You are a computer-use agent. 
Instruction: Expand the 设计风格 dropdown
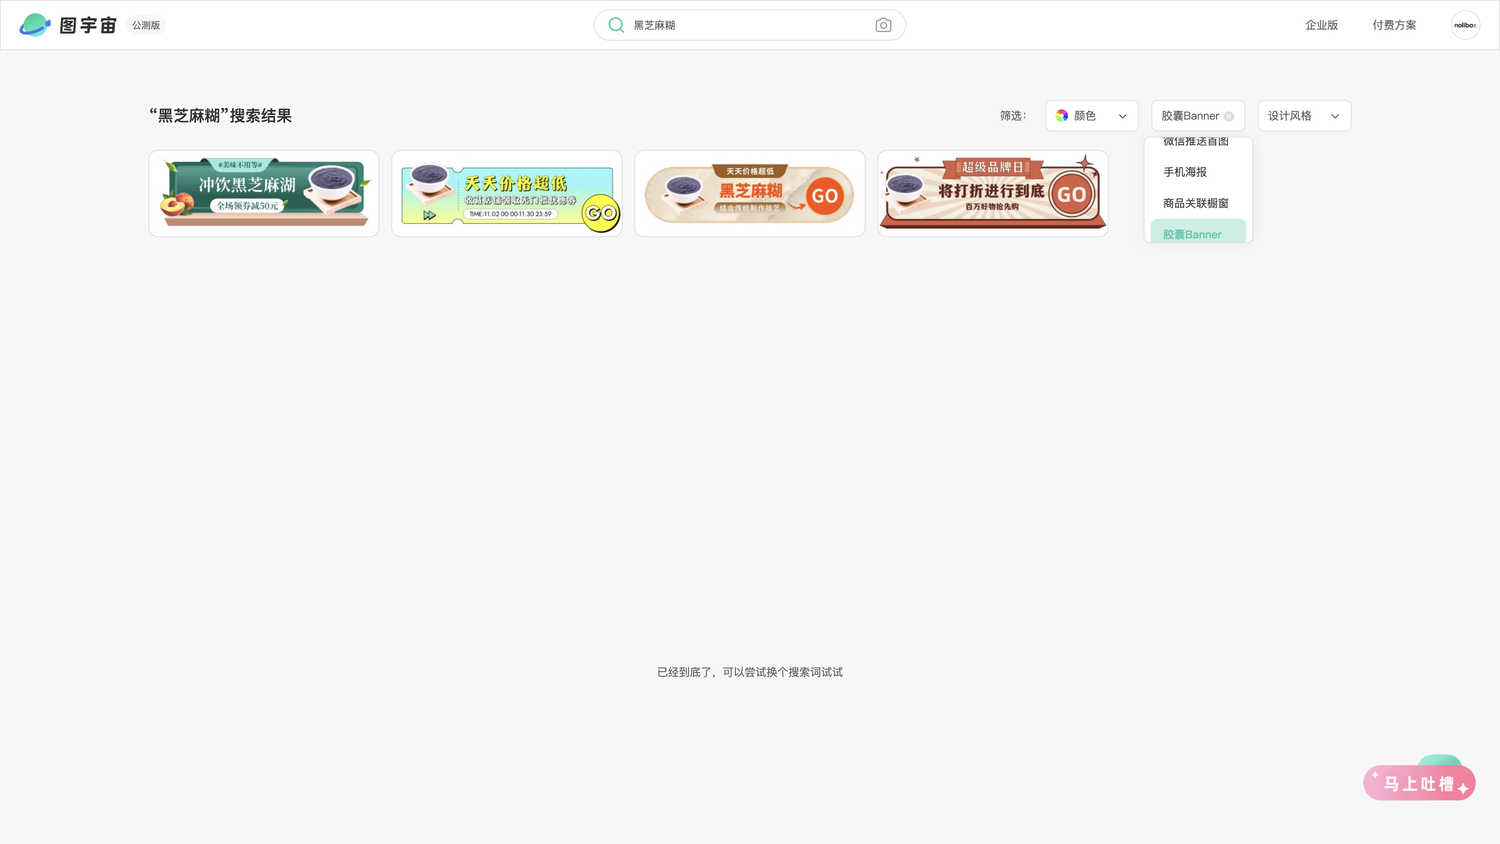(x=1304, y=116)
